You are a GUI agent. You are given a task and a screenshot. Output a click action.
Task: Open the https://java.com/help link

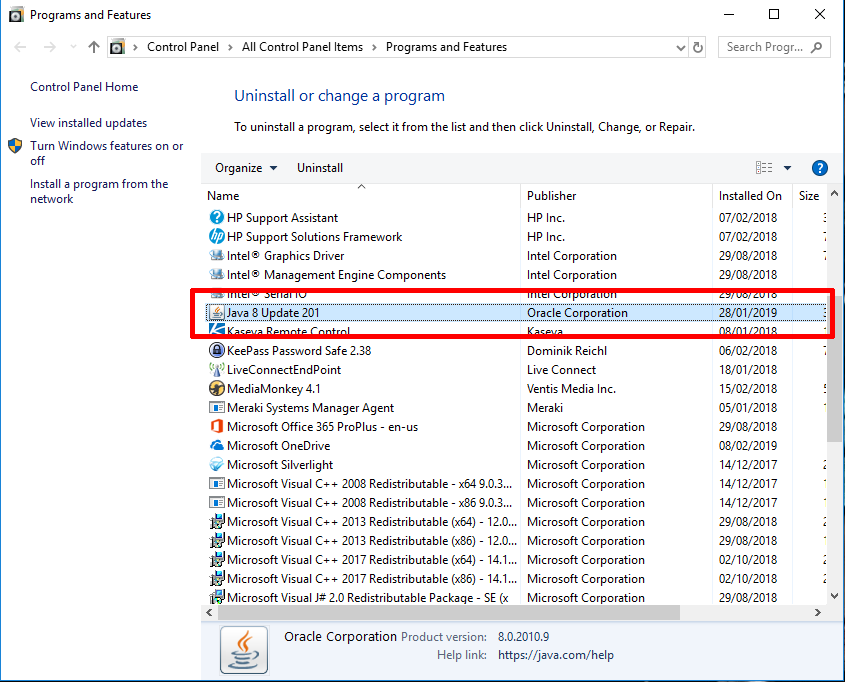click(556, 655)
